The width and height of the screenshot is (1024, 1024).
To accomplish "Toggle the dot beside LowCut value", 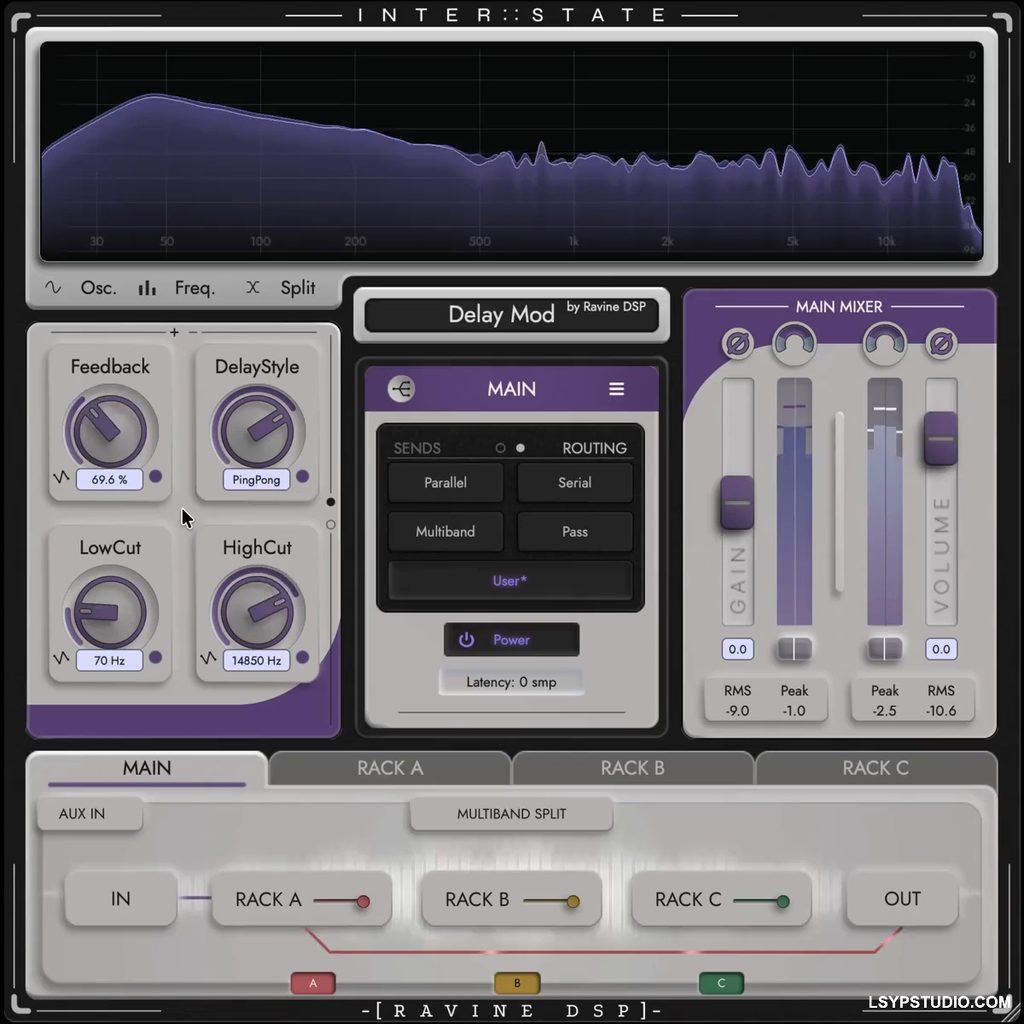I will pyautogui.click(x=155, y=658).
